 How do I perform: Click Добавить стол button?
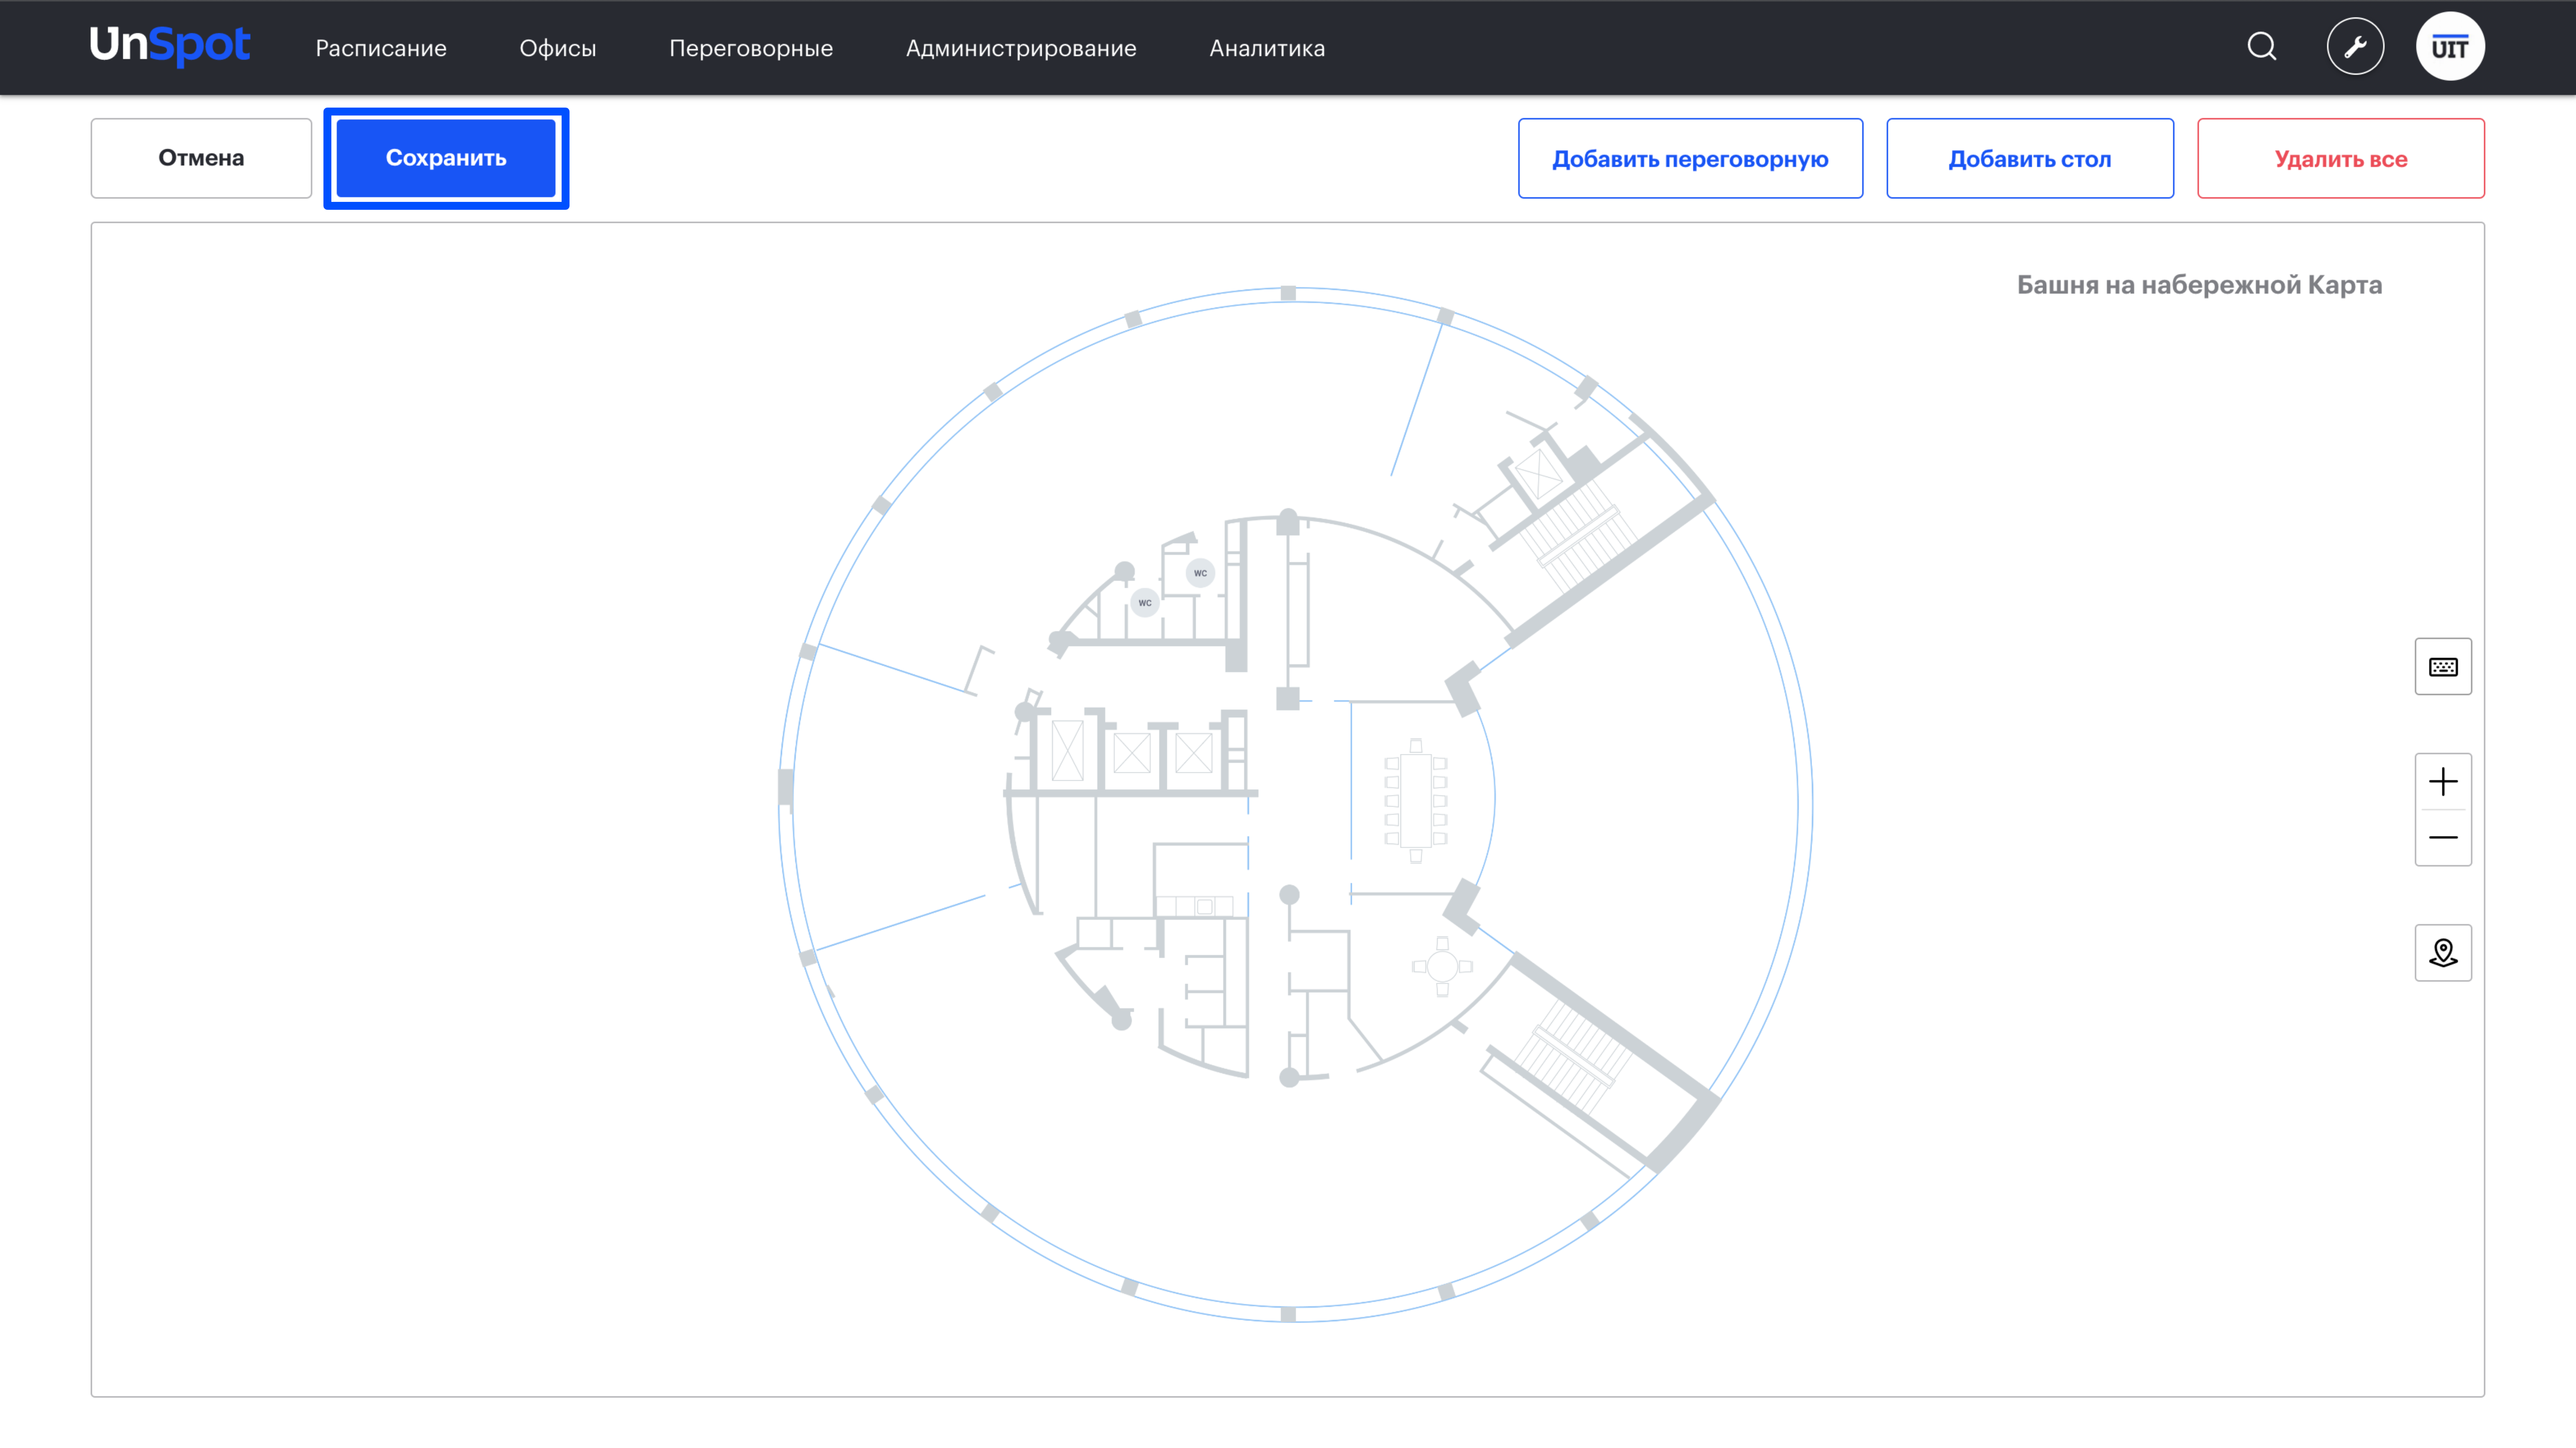point(2030,158)
